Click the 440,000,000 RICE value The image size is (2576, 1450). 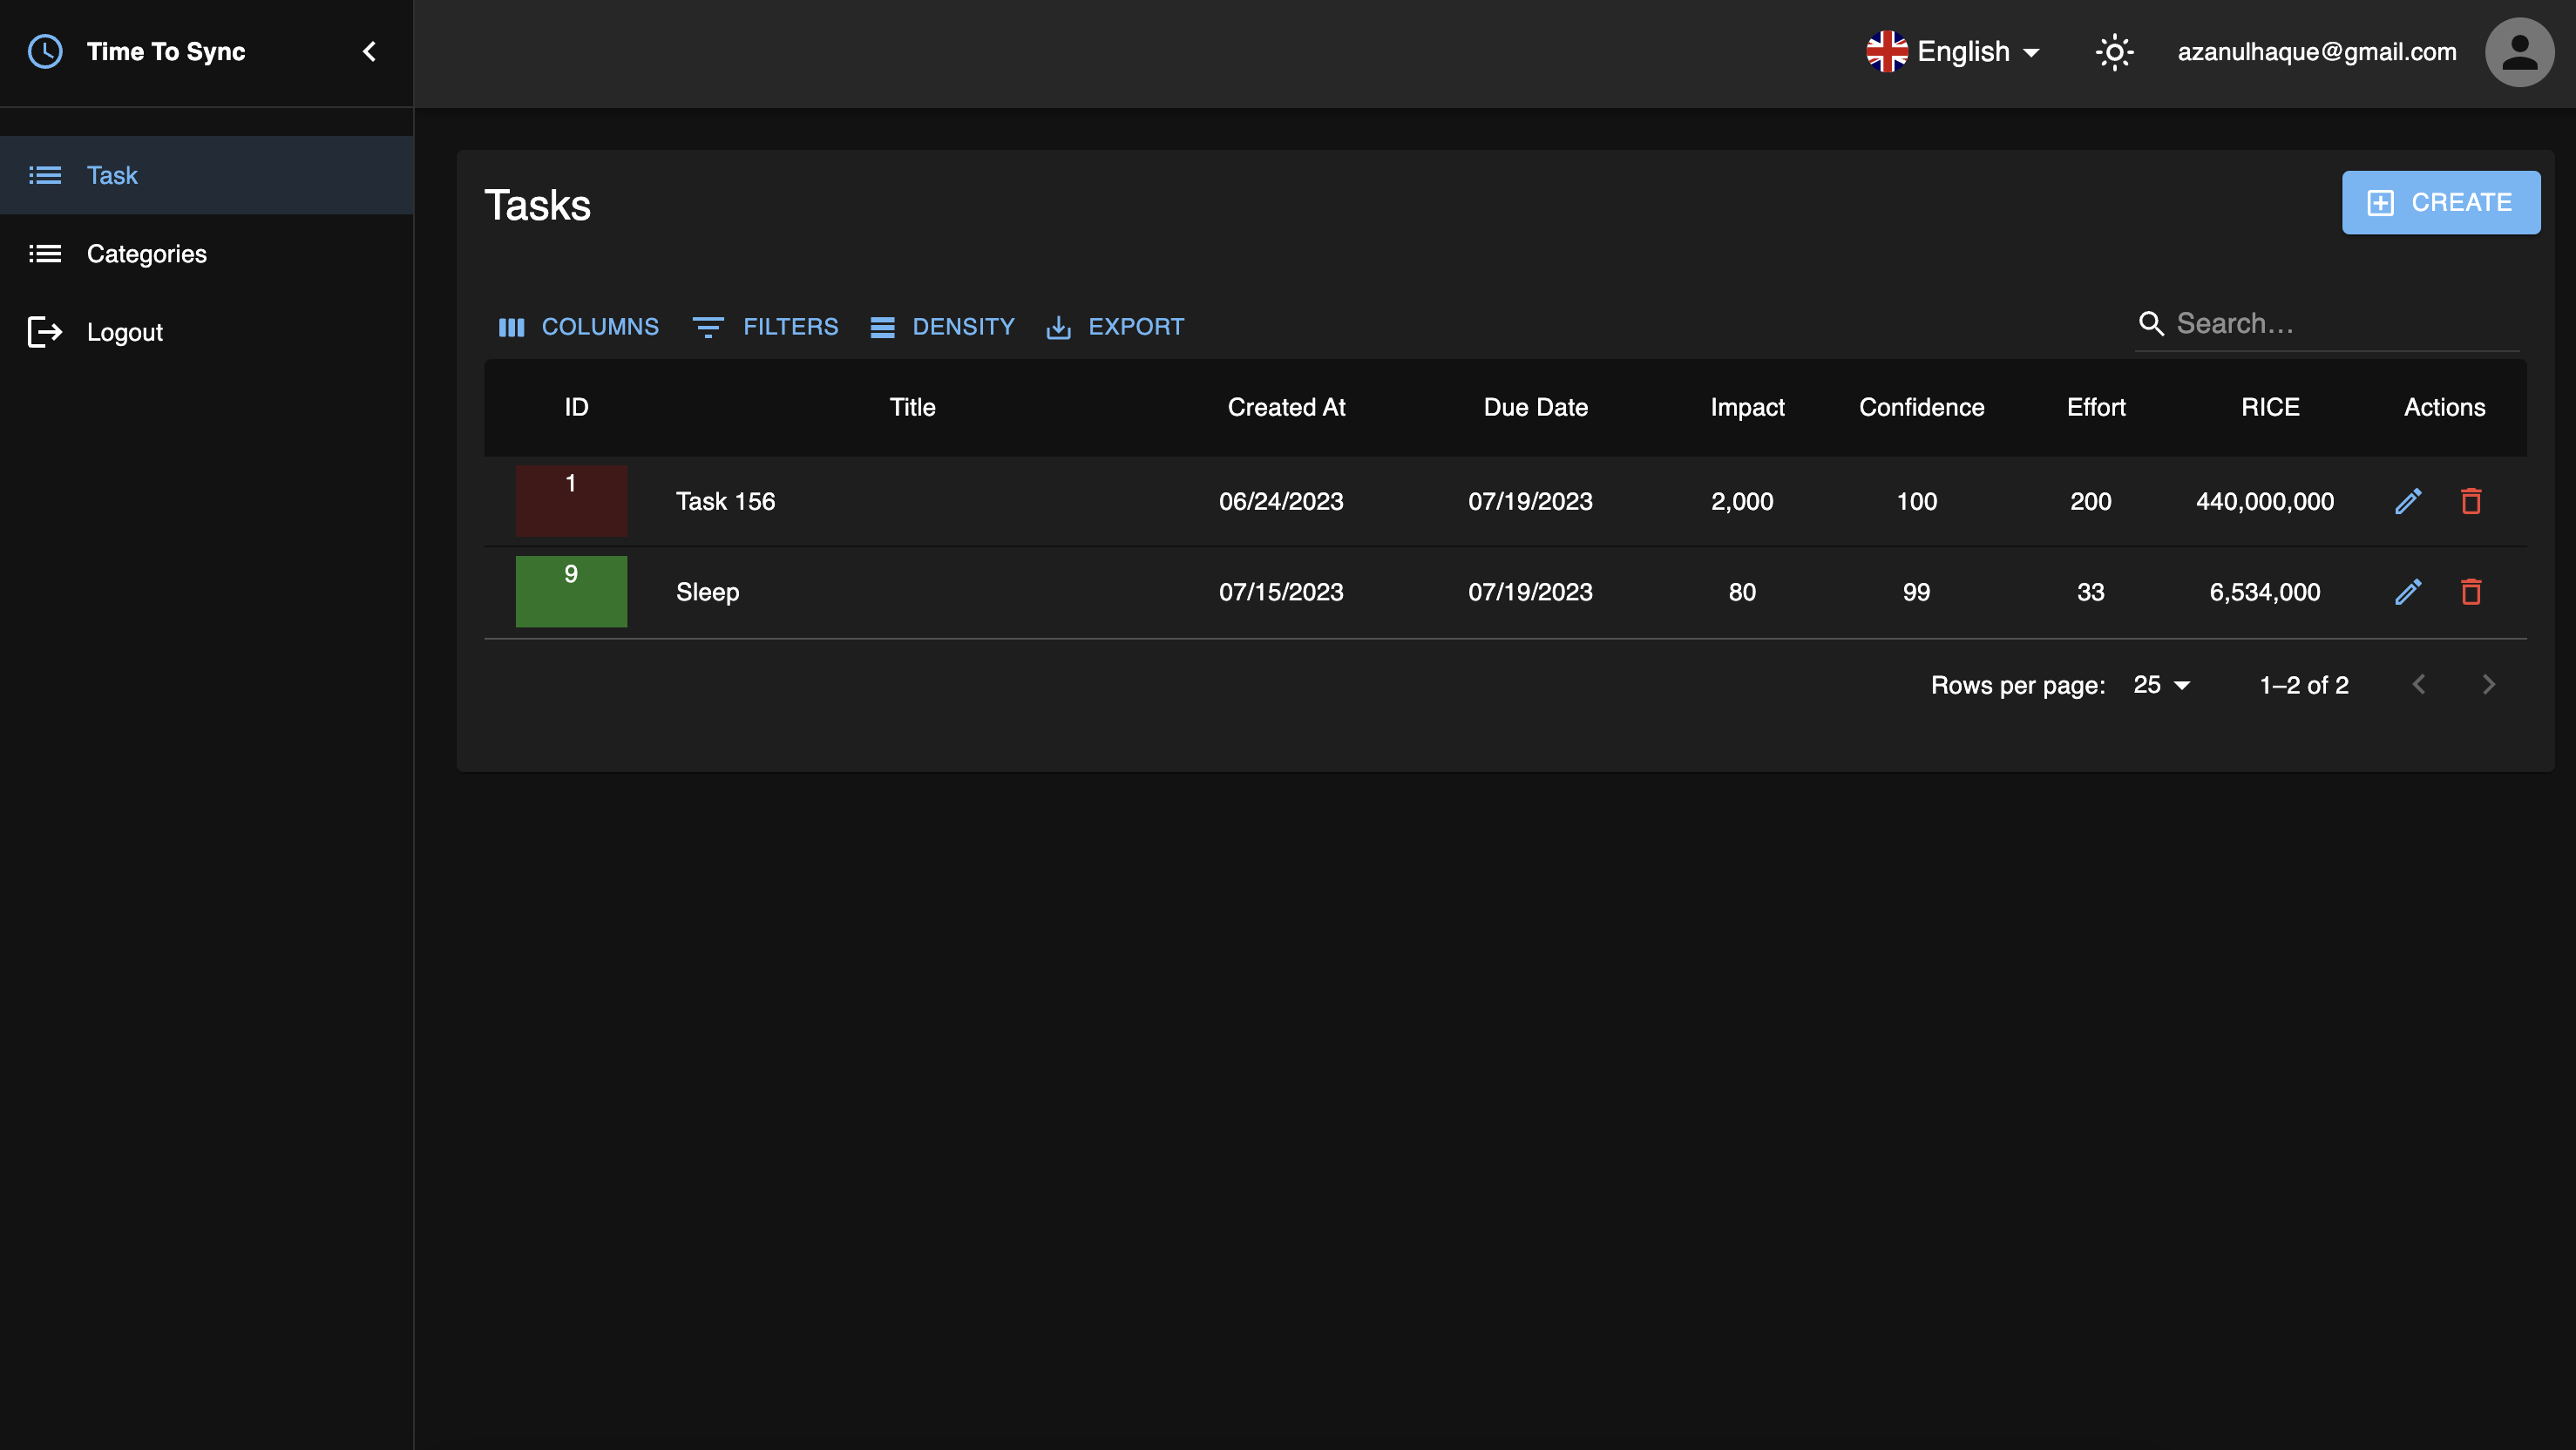2265,502
